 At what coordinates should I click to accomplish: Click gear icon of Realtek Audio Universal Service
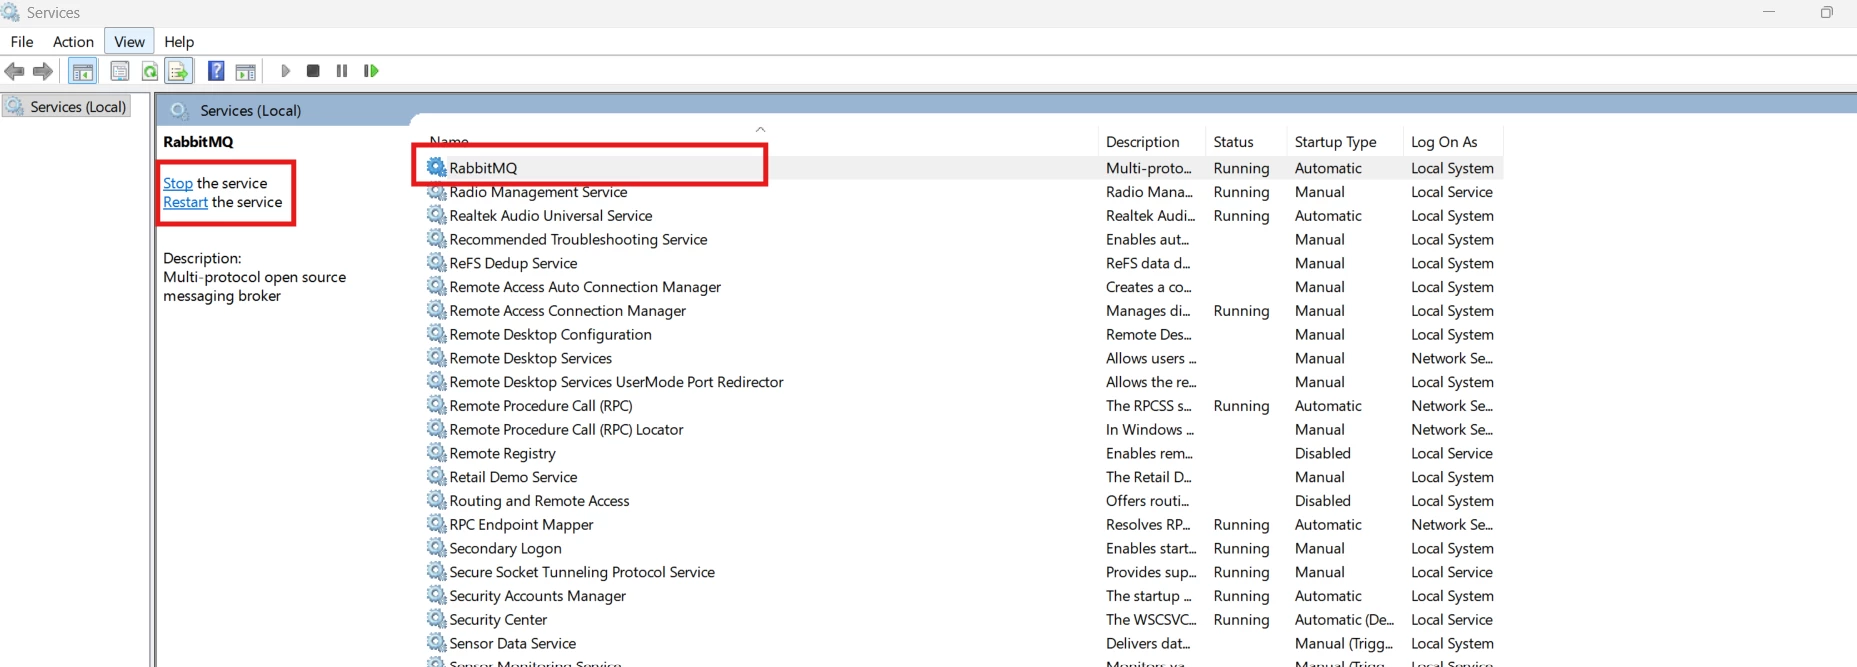[437, 215]
